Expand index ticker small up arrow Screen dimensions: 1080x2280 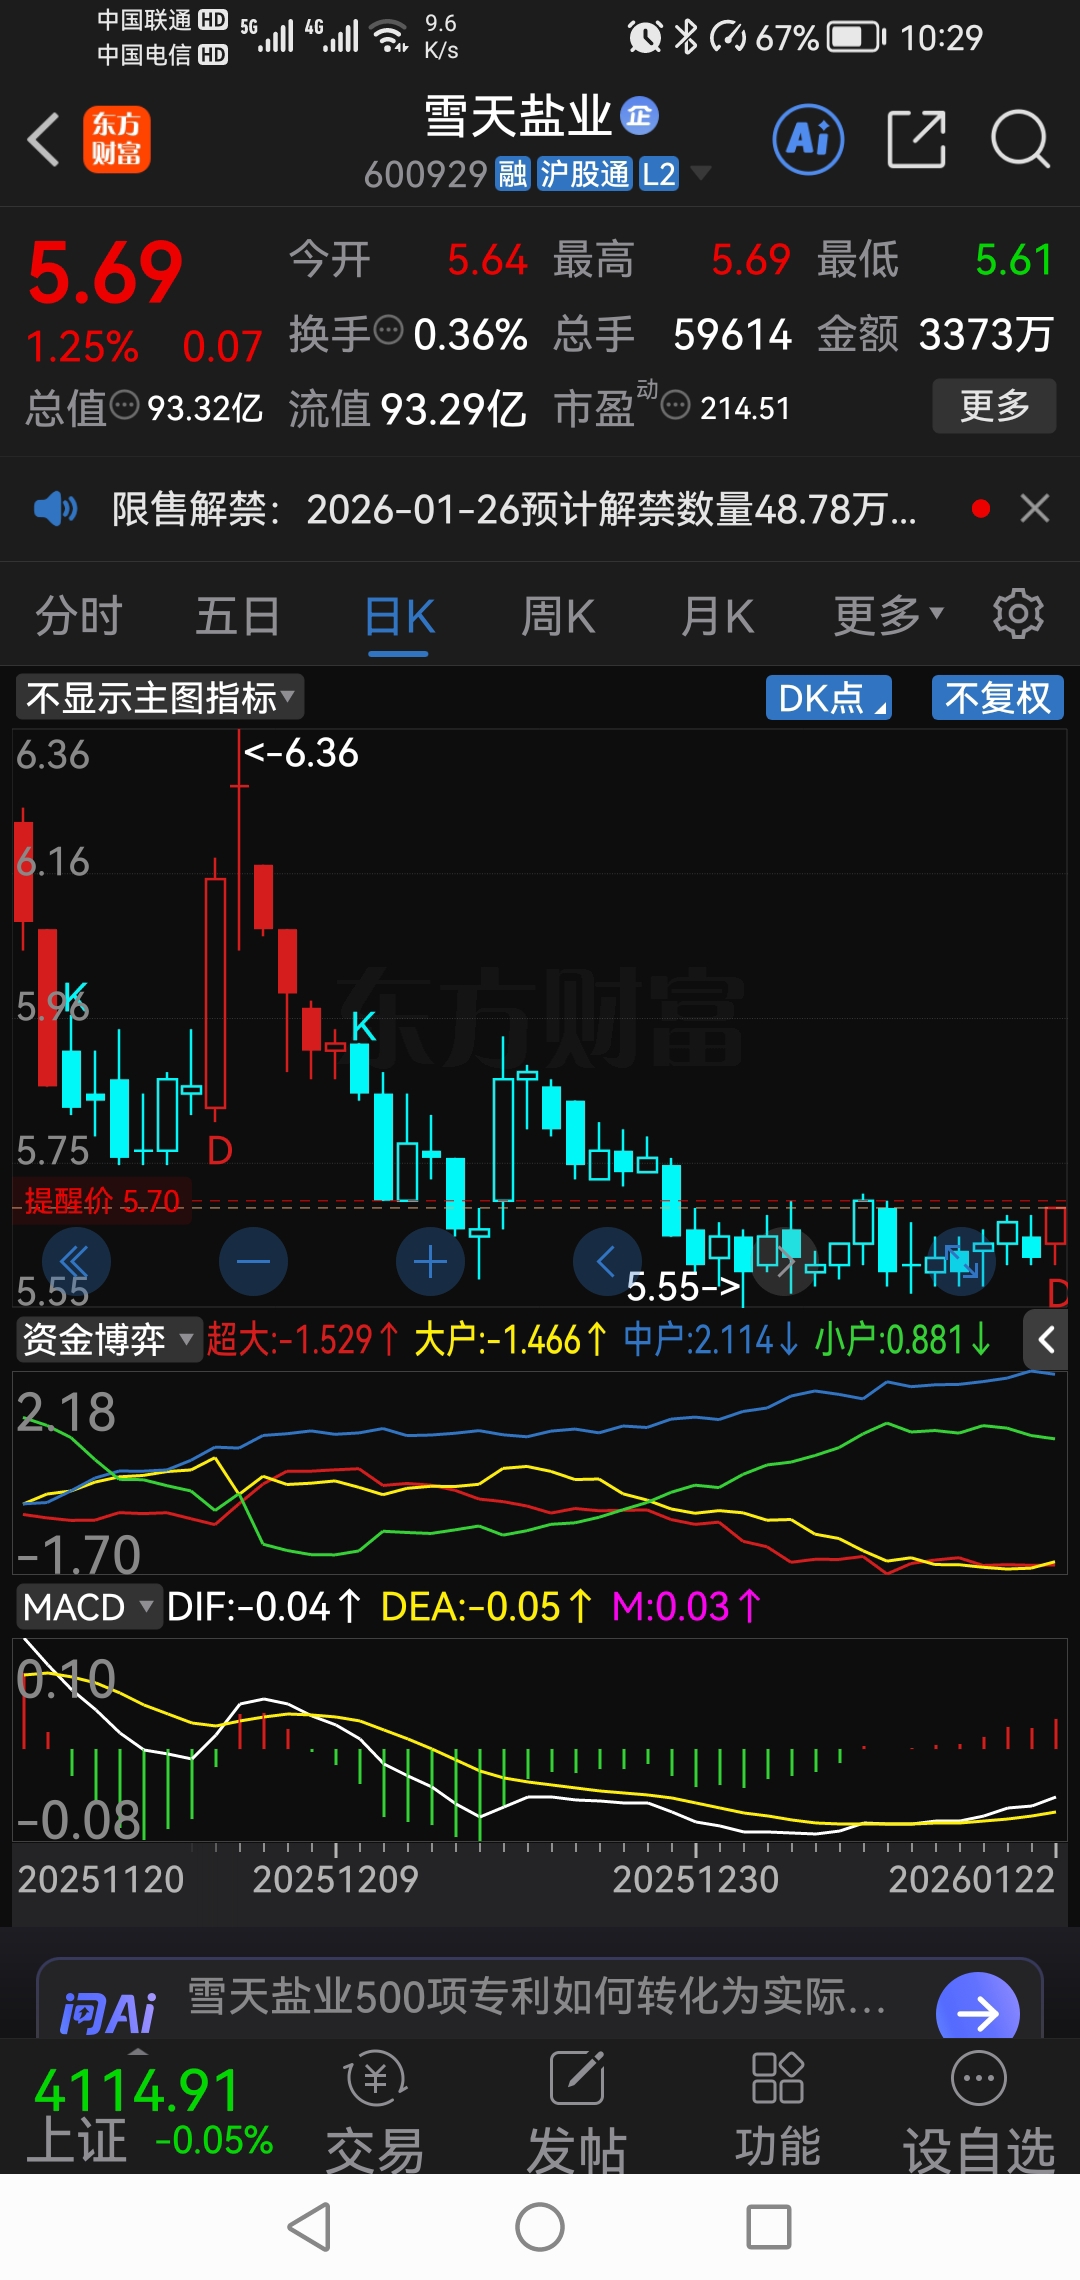138,2052
